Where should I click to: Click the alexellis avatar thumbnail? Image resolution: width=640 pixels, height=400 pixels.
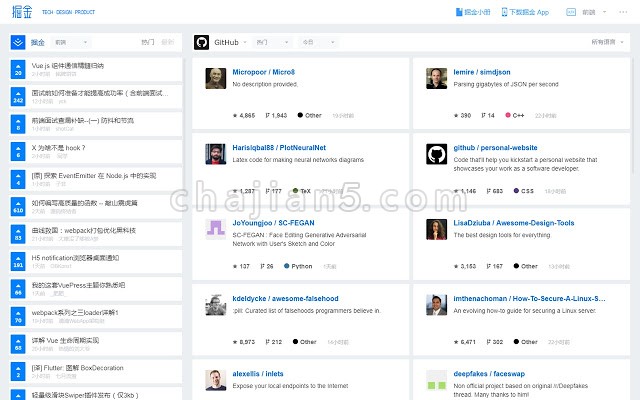click(216, 380)
